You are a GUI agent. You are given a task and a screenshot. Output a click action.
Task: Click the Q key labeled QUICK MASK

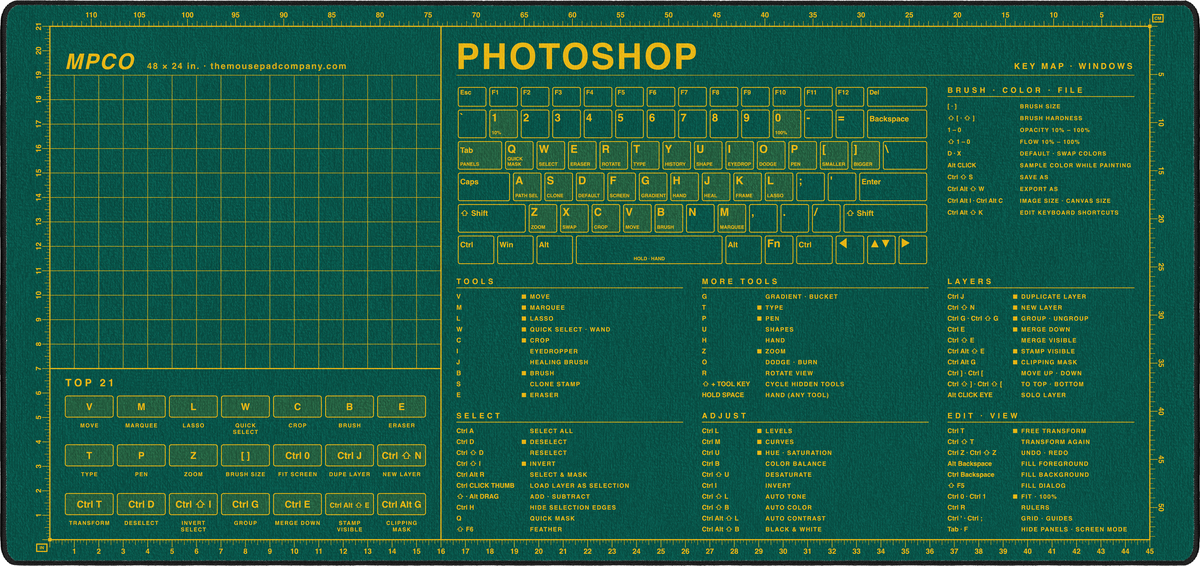point(519,155)
